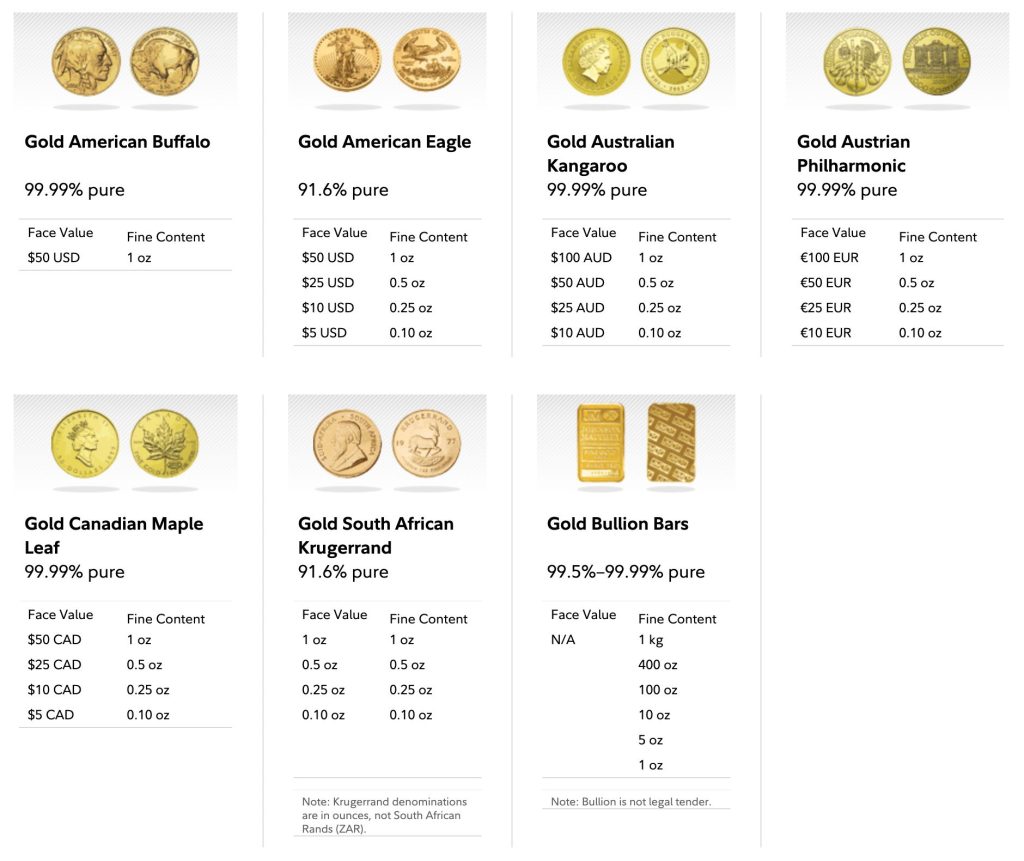Select the Lady Liberty American Eagle coin
This screenshot has height=861, width=1024.
click(x=347, y=60)
